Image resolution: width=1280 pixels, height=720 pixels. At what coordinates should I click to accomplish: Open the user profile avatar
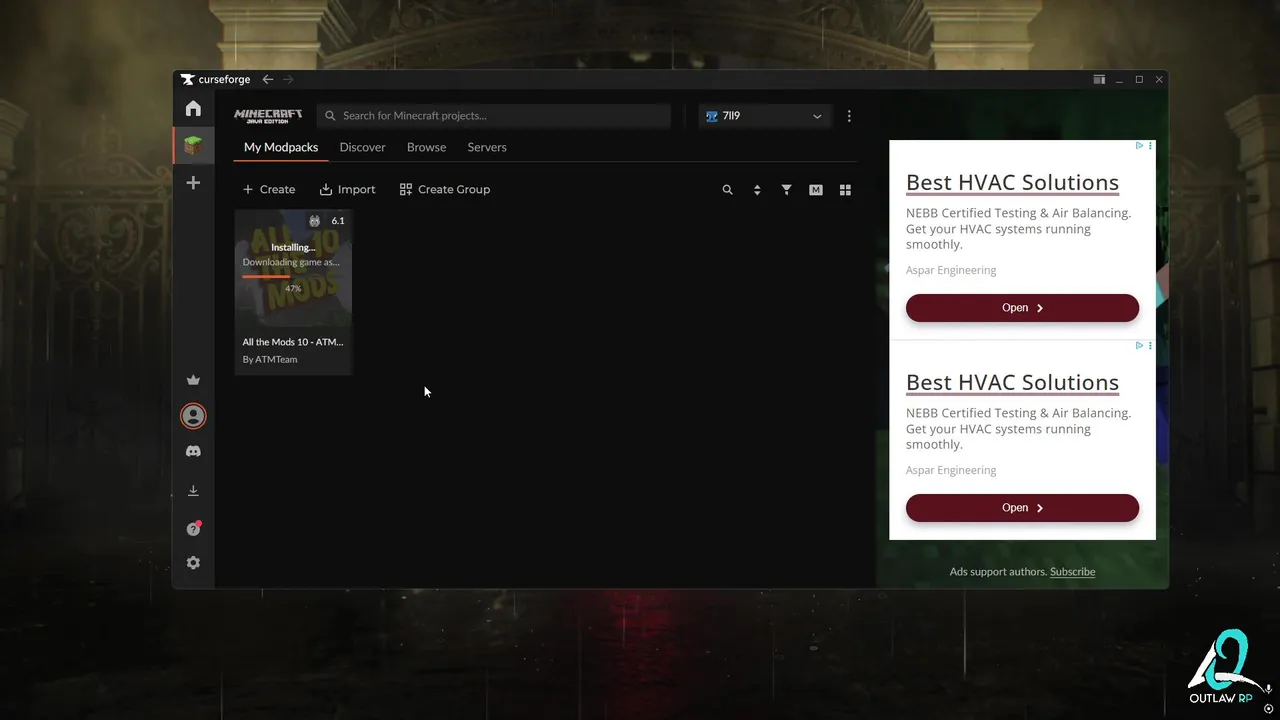[x=193, y=415]
